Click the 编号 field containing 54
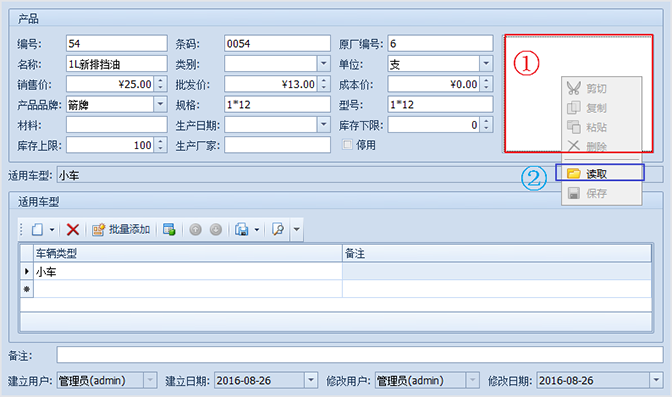This screenshot has width=672, height=397. [117, 43]
